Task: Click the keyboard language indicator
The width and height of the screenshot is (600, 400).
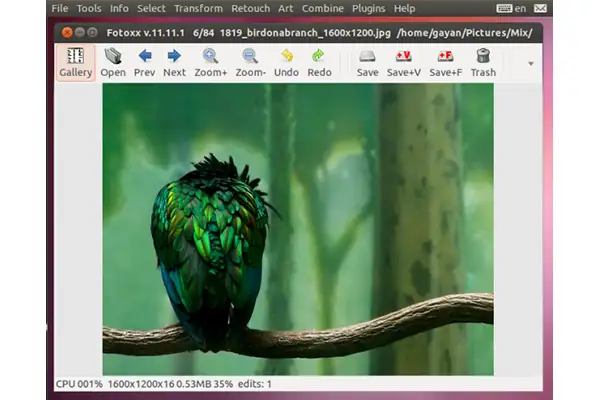Action: [507, 8]
